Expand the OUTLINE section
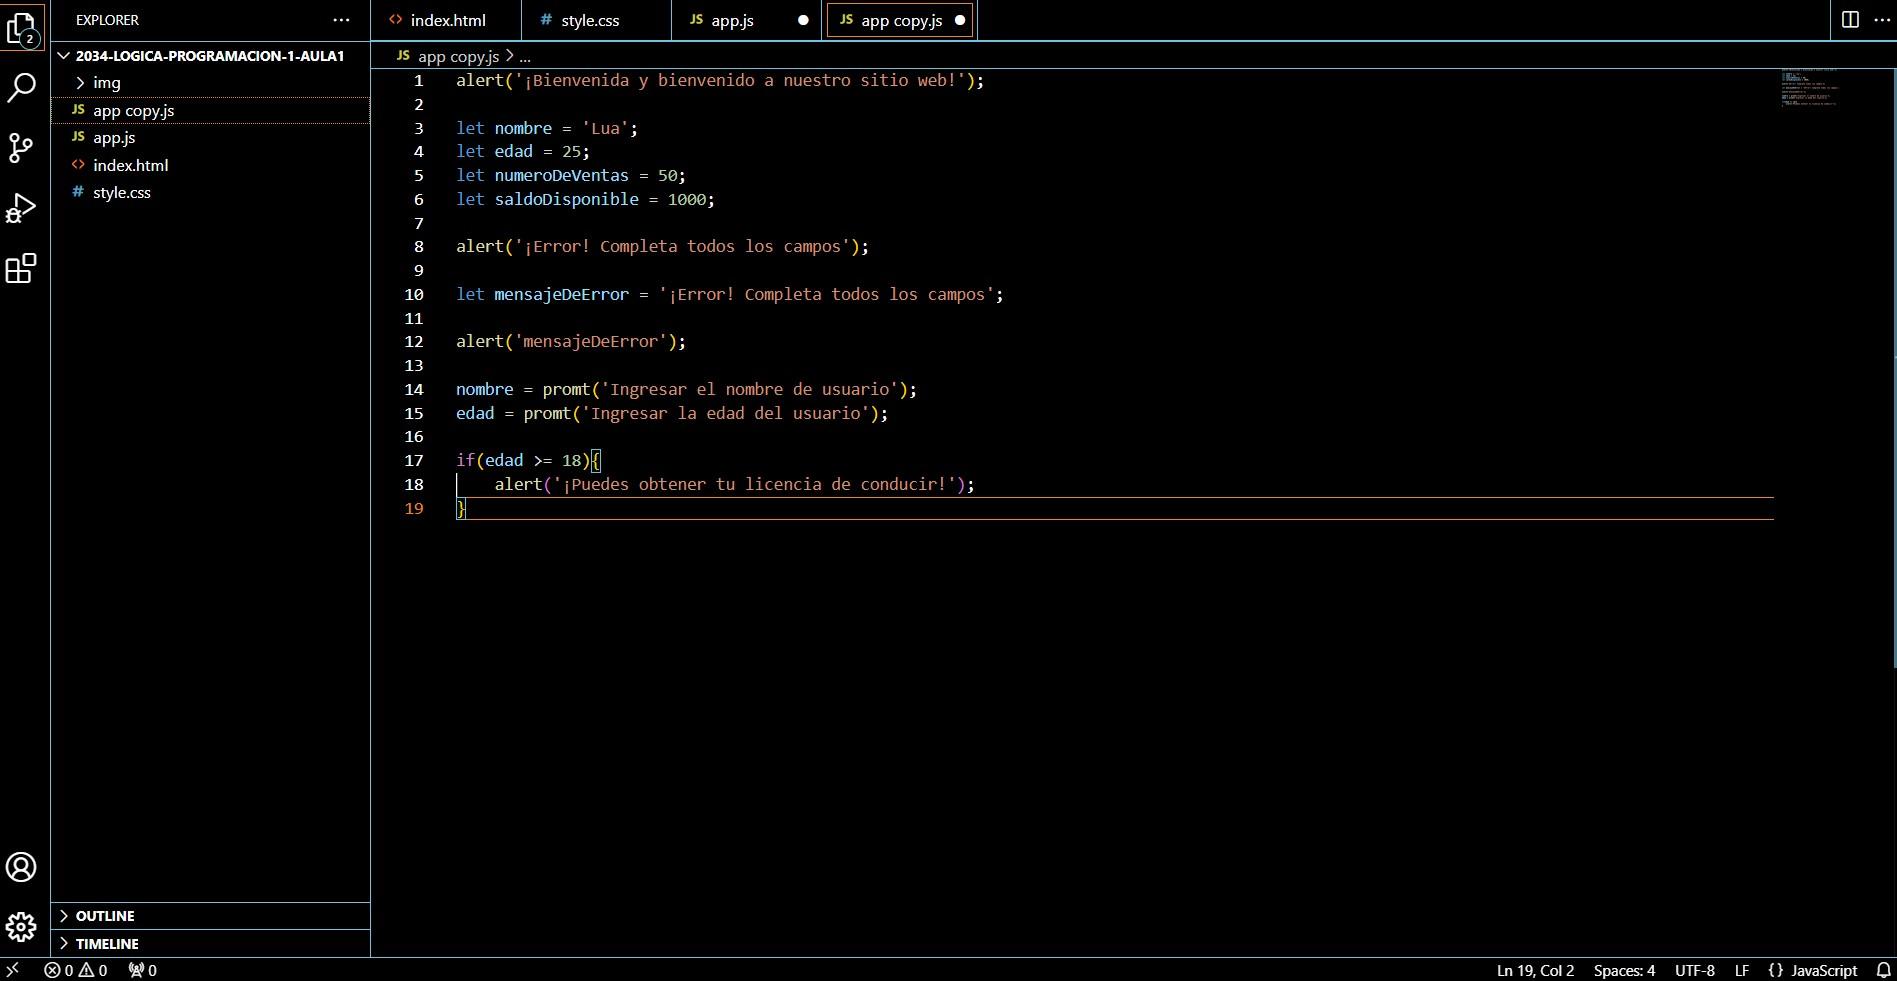 210,916
